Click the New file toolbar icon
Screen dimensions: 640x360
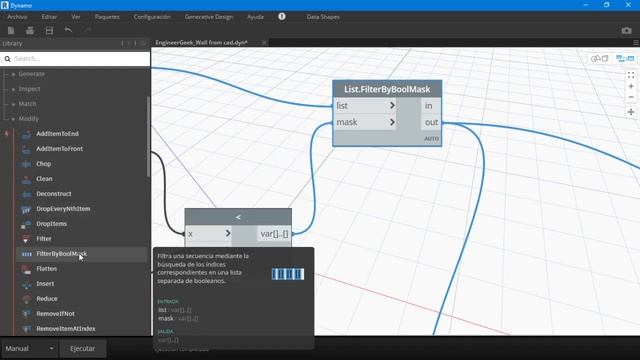click(11, 31)
